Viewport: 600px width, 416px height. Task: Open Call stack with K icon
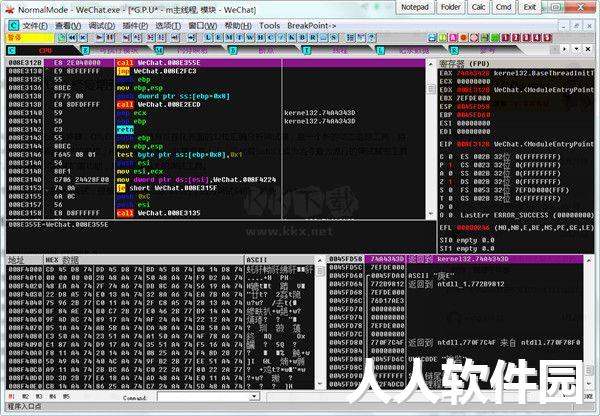tap(292, 38)
